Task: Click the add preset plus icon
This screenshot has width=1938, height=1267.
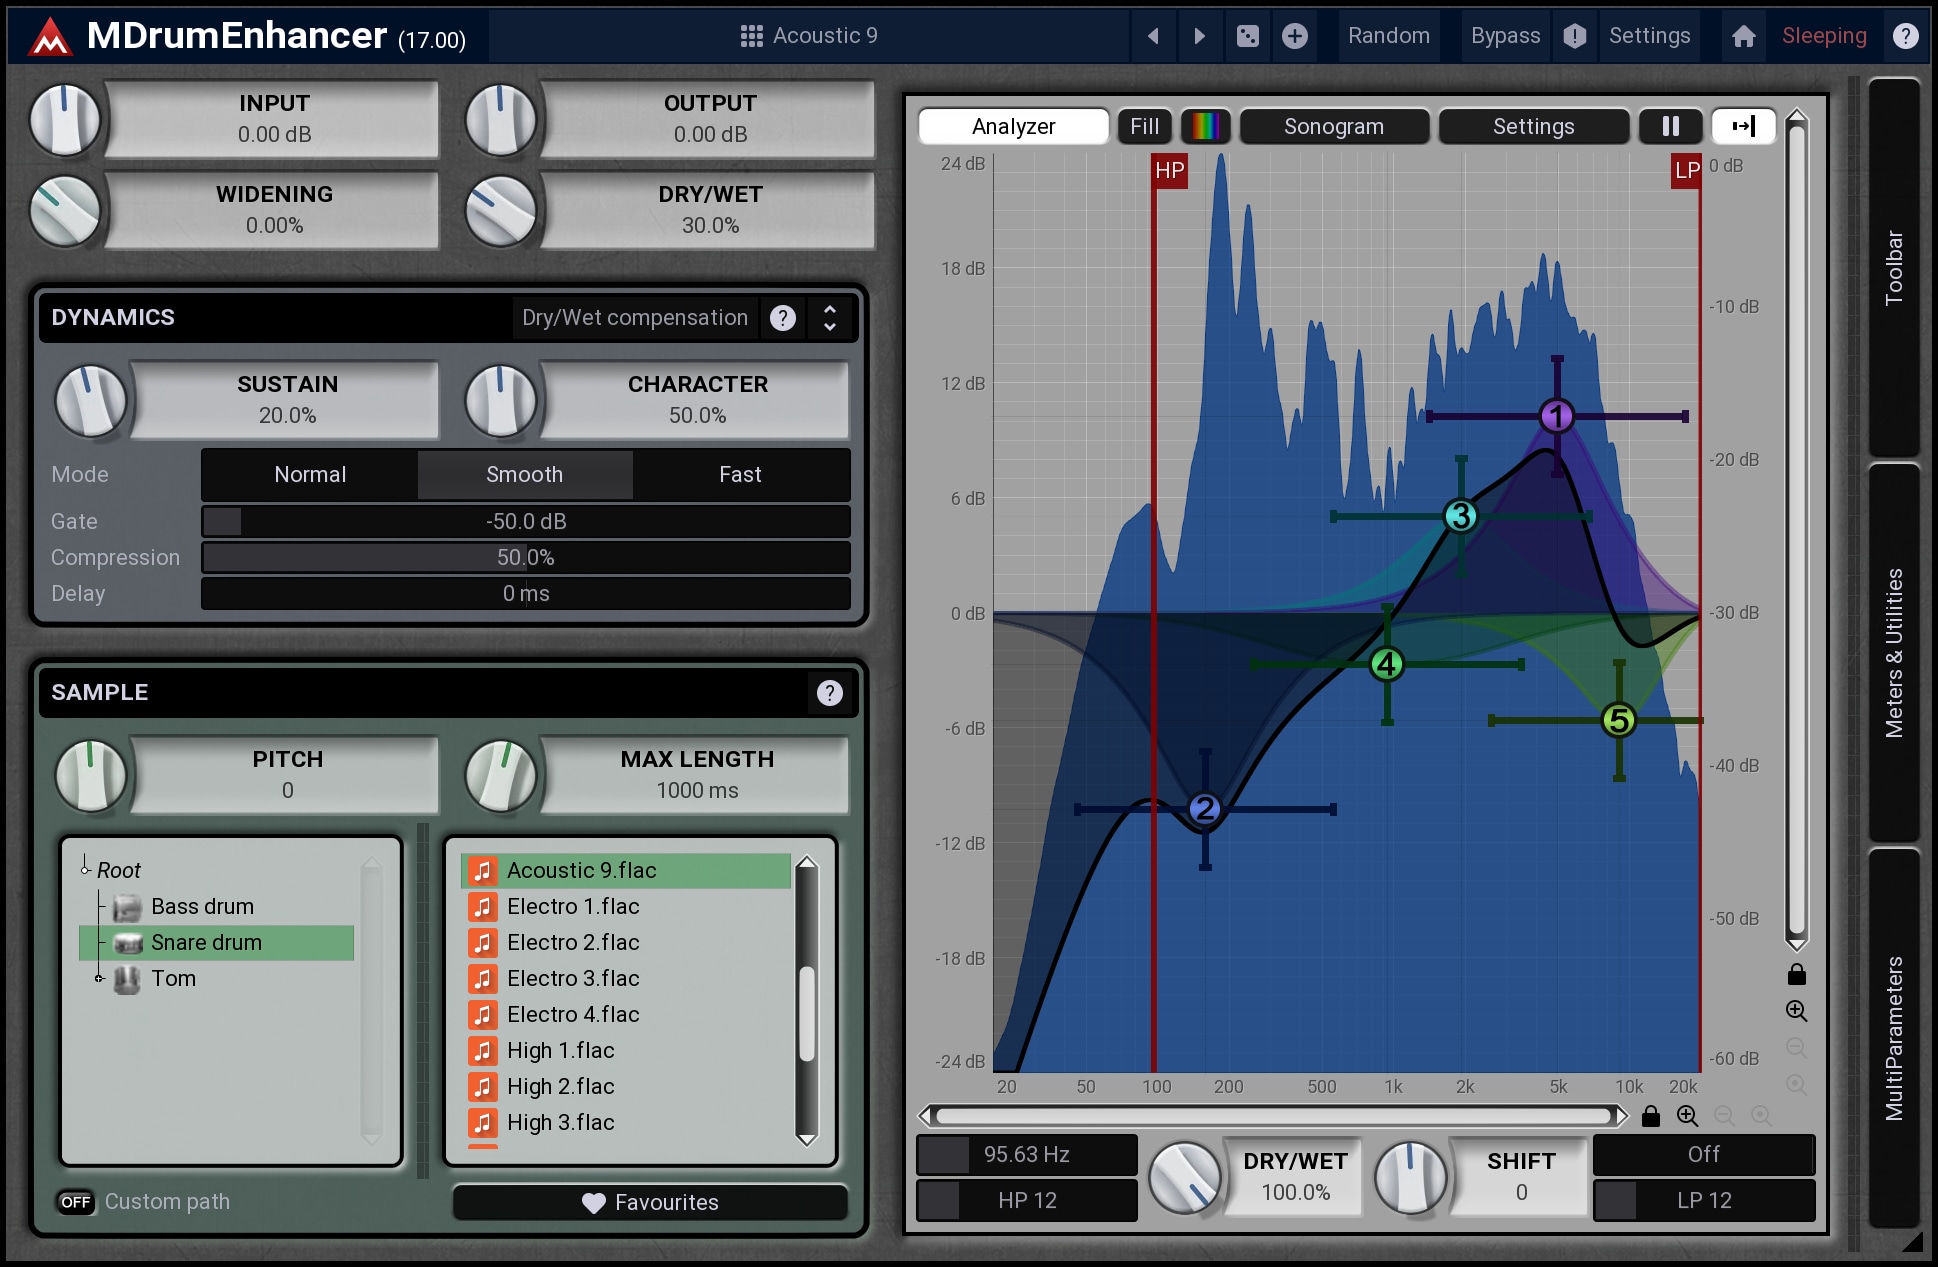Action: [x=1294, y=36]
